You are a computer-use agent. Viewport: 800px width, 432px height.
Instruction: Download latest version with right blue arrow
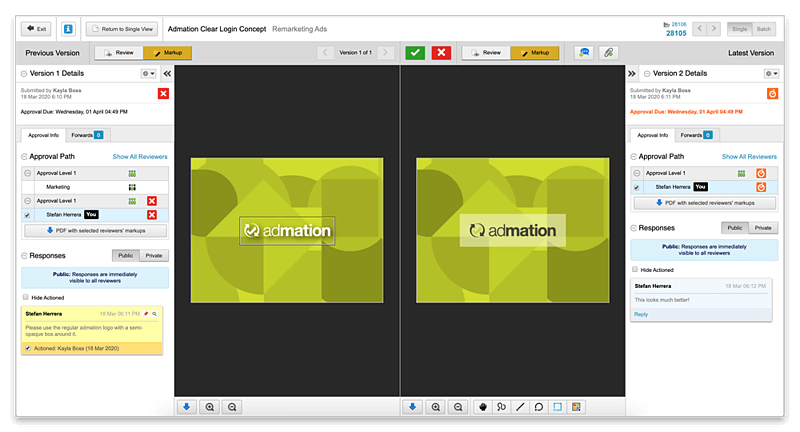[x=413, y=407]
